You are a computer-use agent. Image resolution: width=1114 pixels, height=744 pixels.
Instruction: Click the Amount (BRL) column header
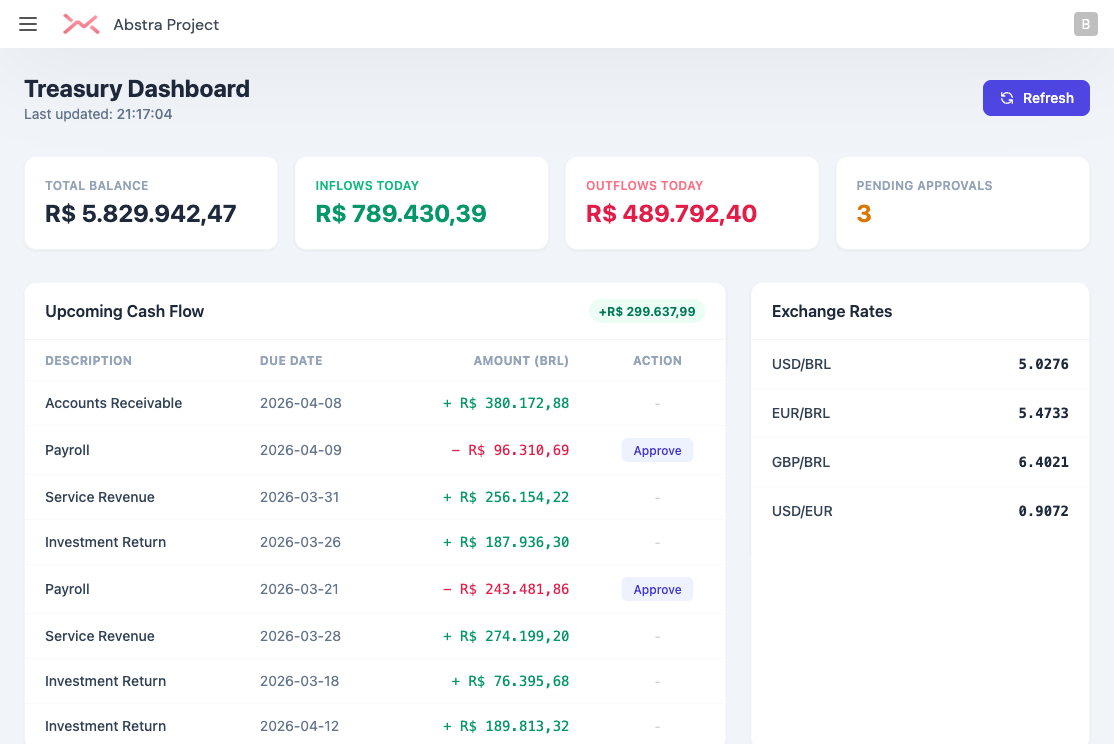pos(521,360)
